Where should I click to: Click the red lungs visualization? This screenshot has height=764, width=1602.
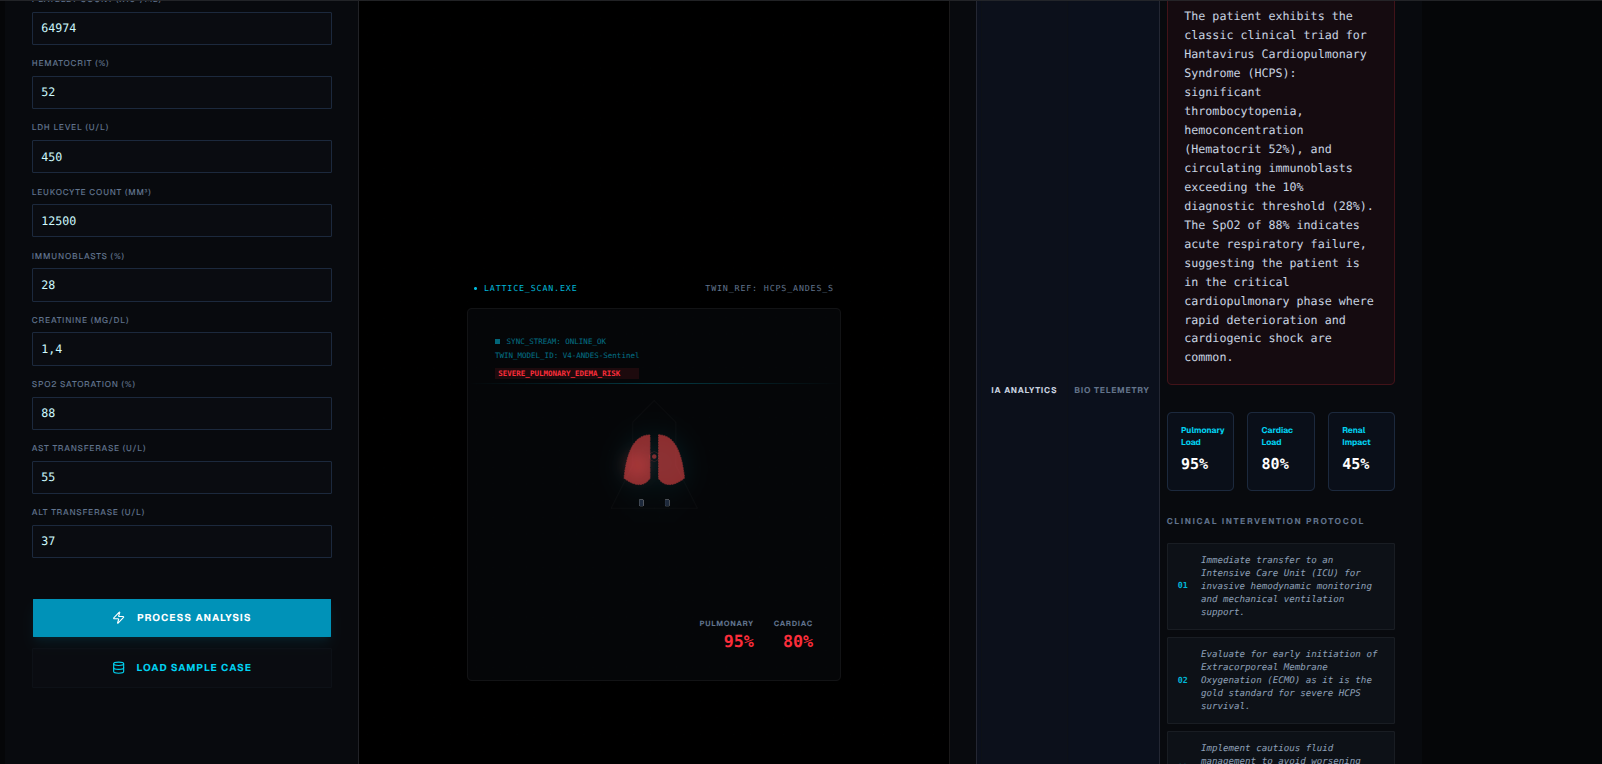click(x=654, y=459)
